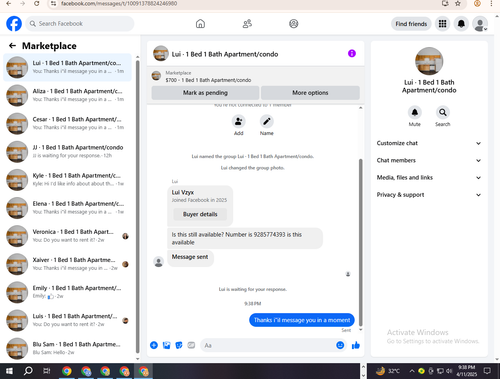This screenshot has height=379, width=500.
Task: Attach a photo using the image icon
Action: (166, 345)
